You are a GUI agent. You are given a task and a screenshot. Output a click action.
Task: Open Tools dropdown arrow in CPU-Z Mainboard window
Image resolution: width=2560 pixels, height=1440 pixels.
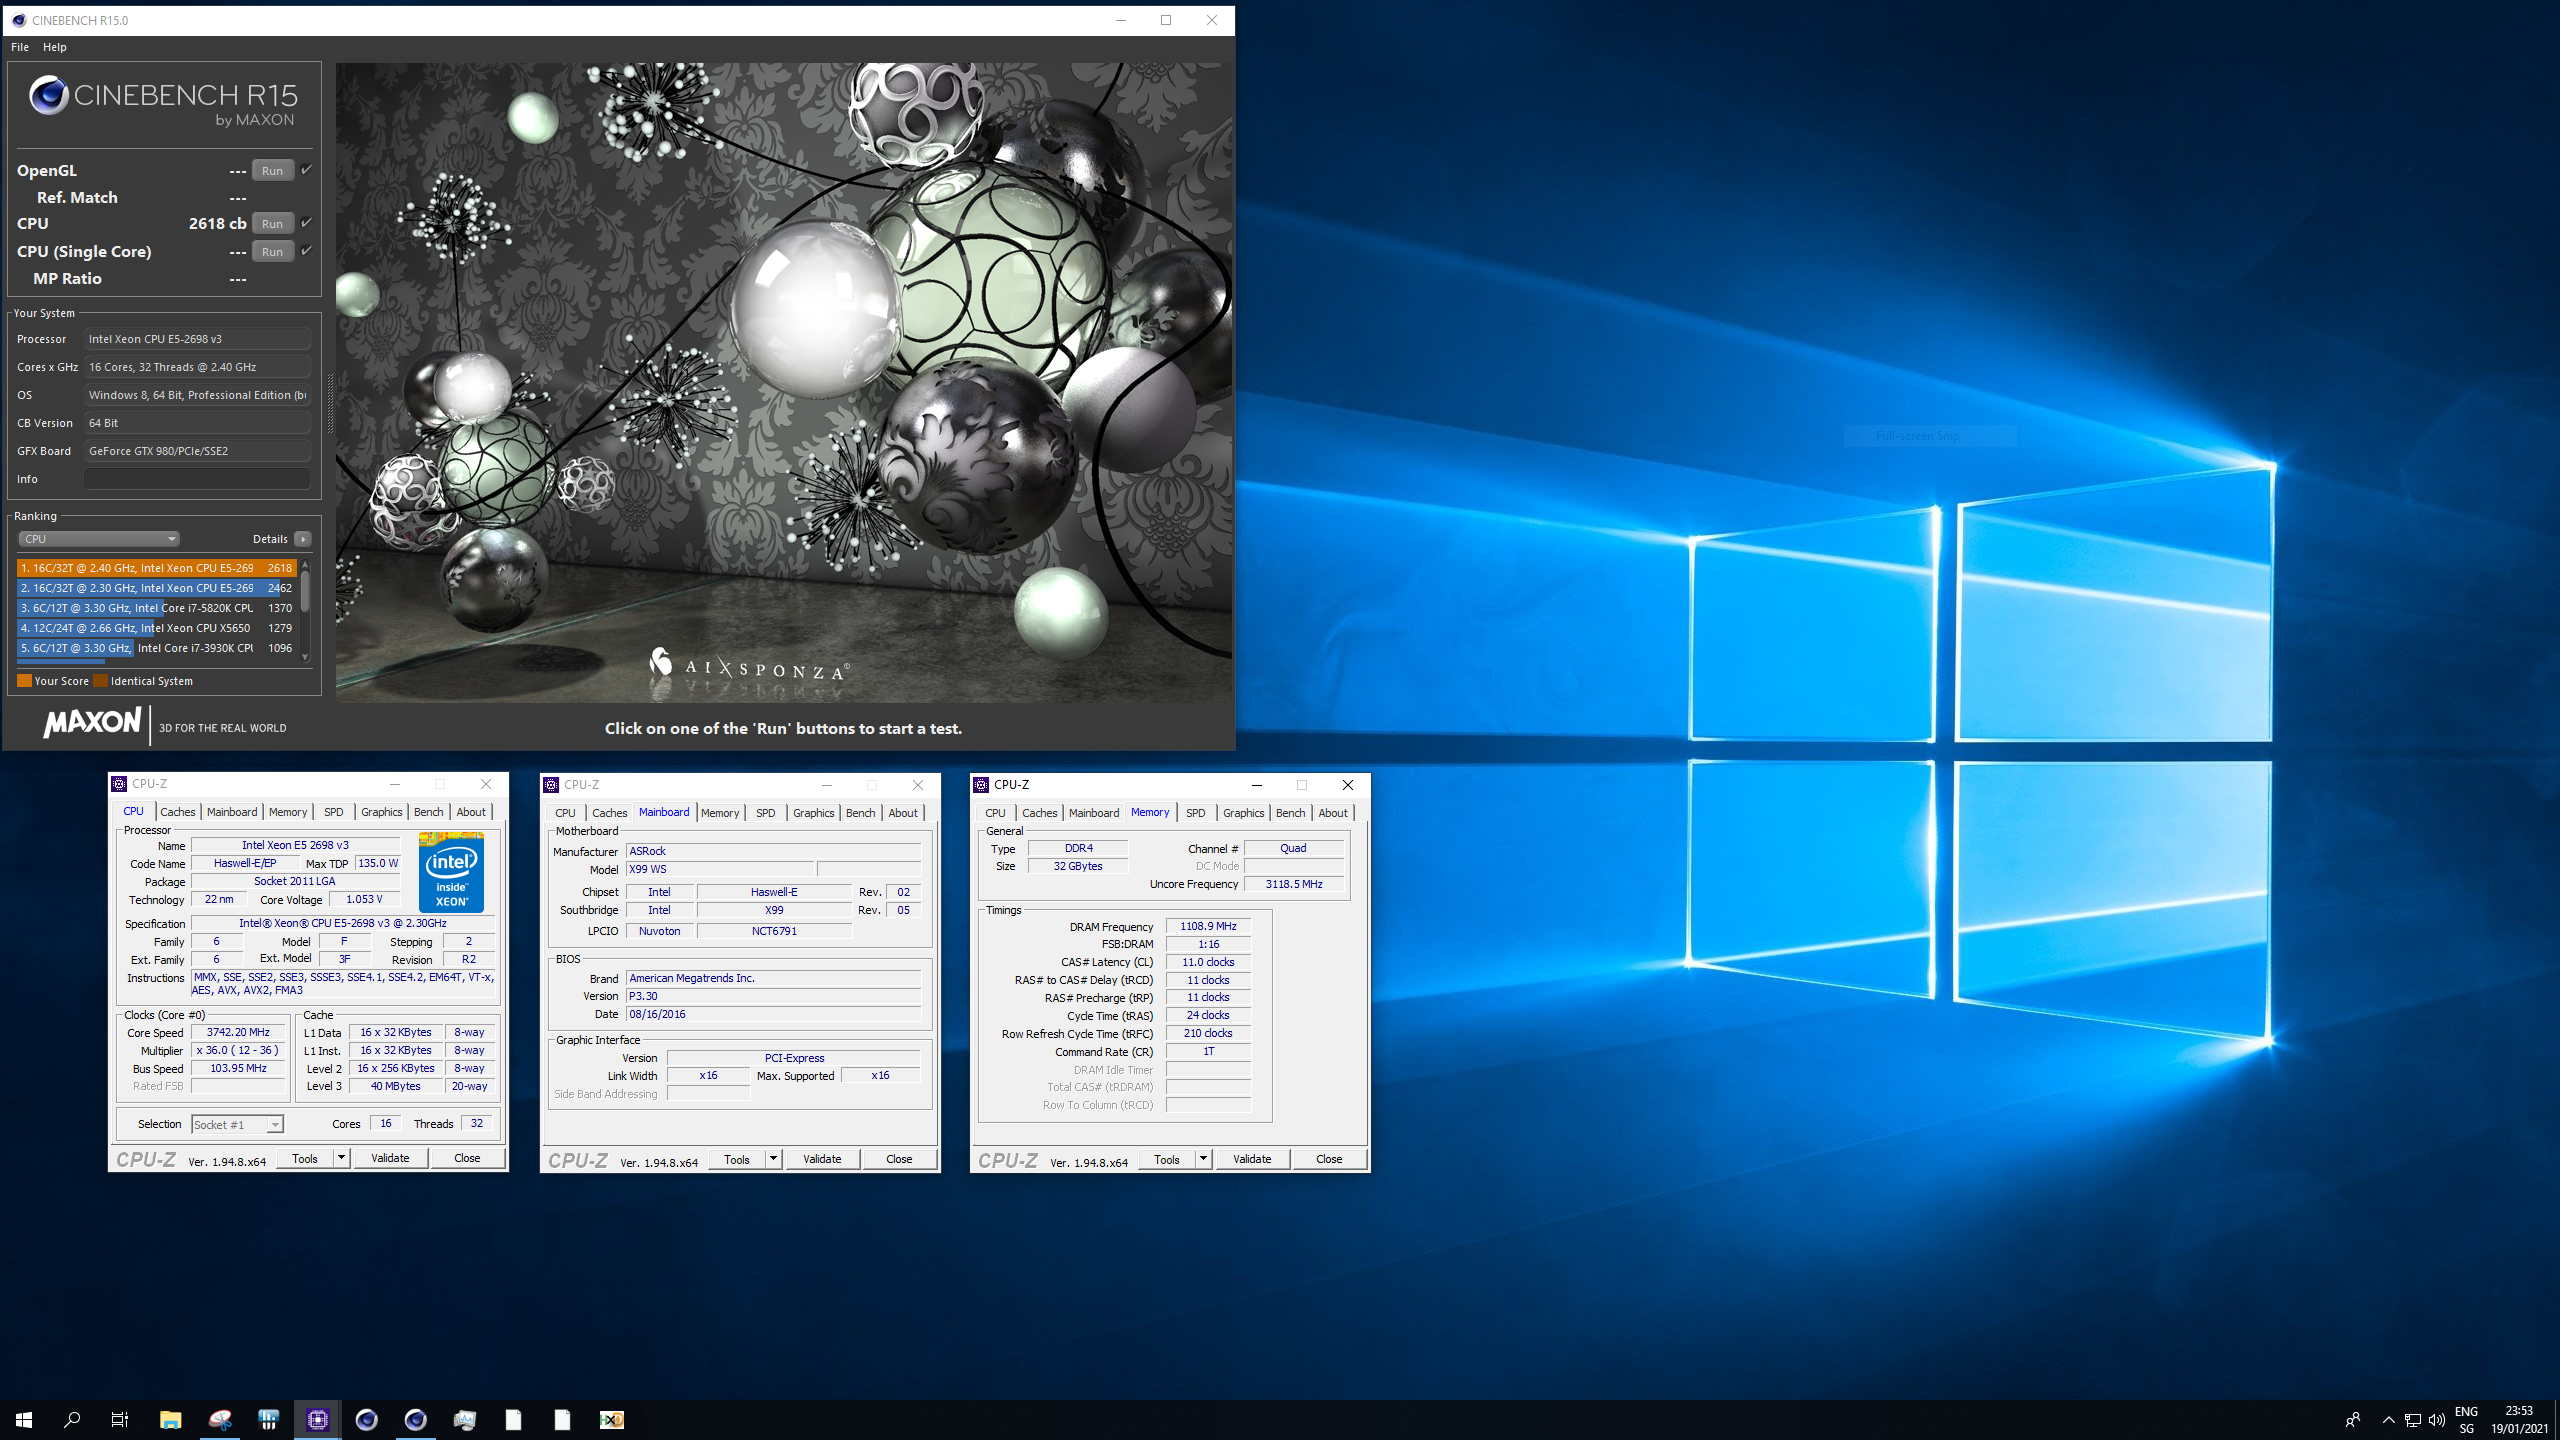(x=773, y=1159)
